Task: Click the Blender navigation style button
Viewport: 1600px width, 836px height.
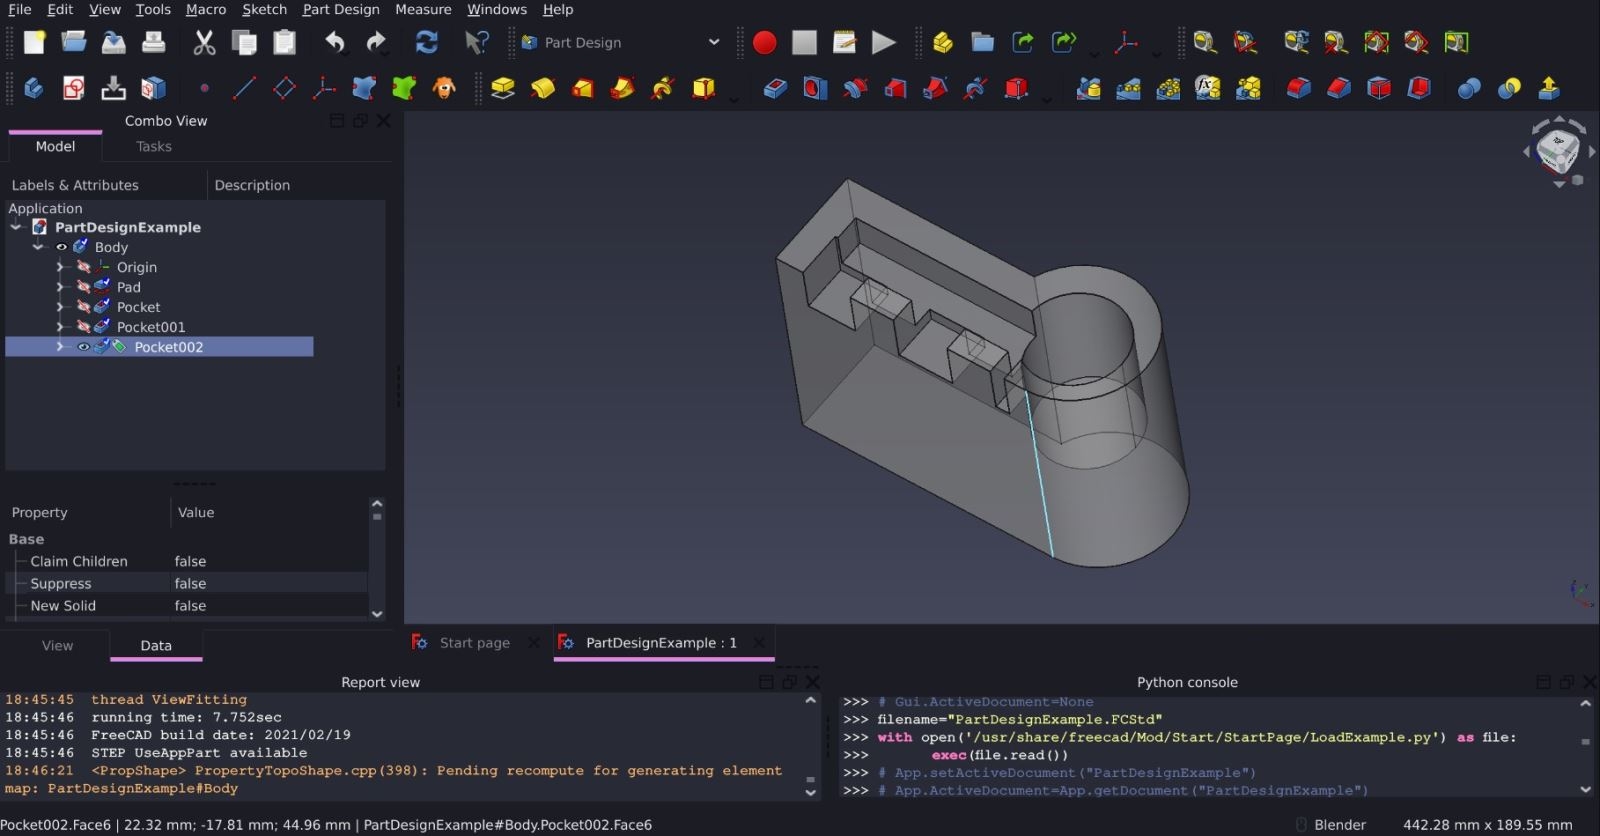Action: (1339, 825)
